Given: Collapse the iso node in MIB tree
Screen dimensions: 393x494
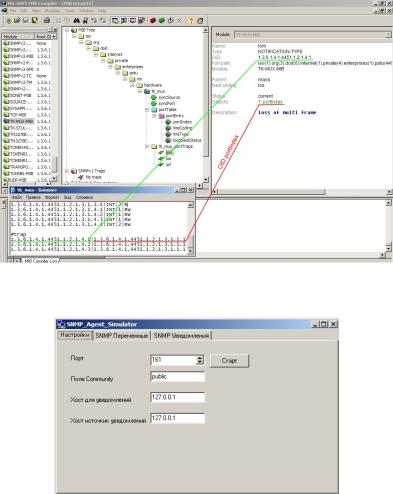Looking at the screenshot, I should (x=74, y=36).
